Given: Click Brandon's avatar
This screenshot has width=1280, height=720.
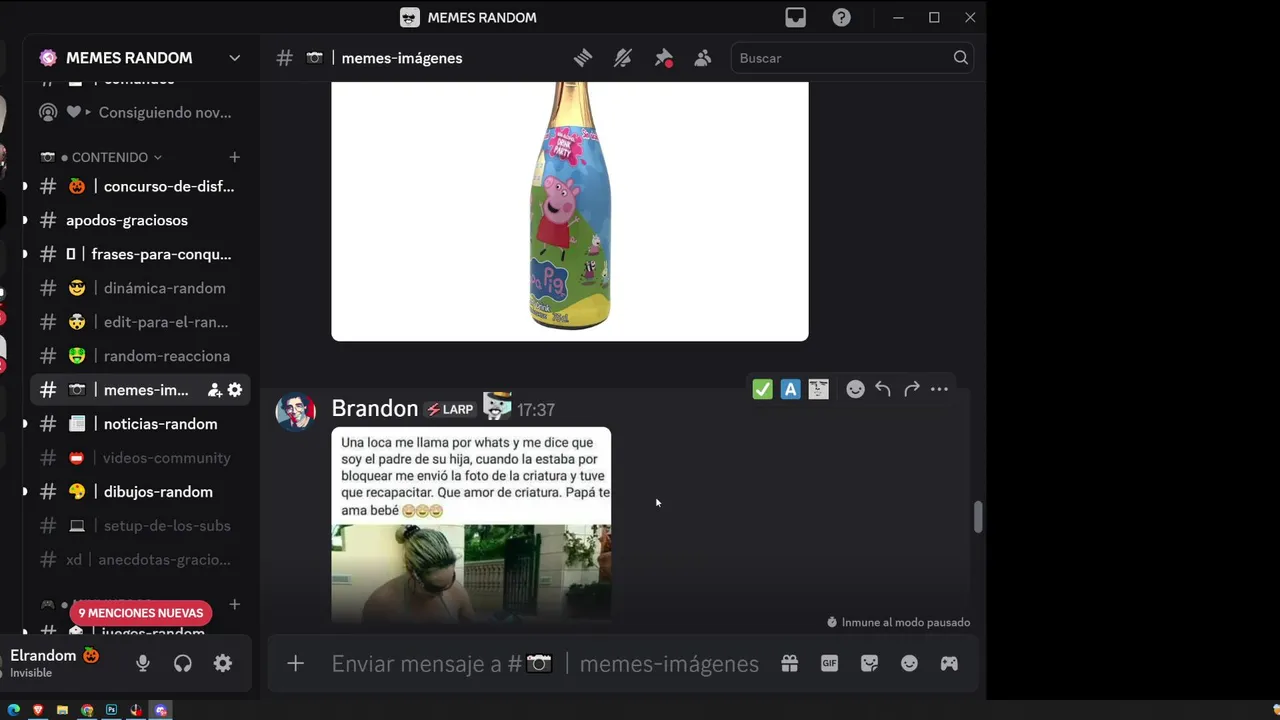Looking at the screenshot, I should click(295, 412).
